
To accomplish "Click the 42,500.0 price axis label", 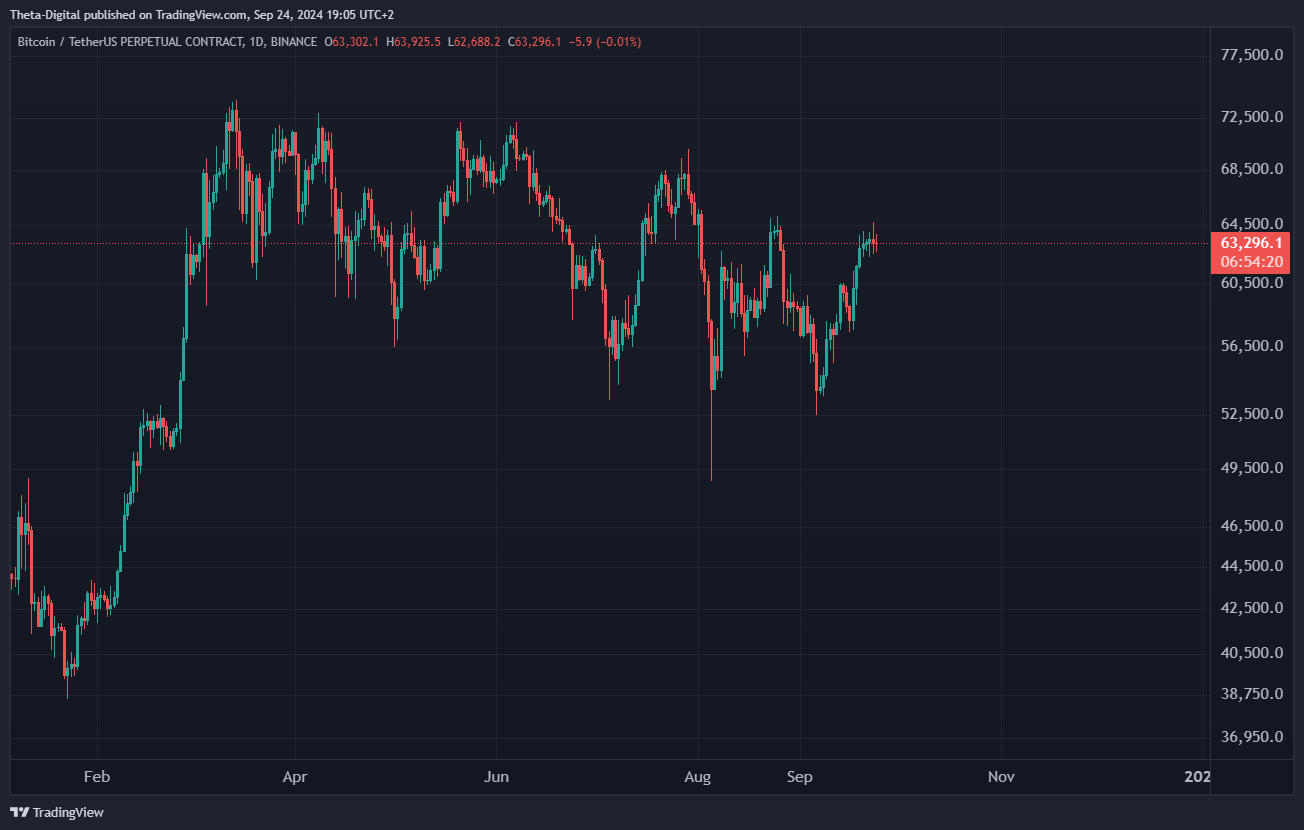I will pos(1253,608).
